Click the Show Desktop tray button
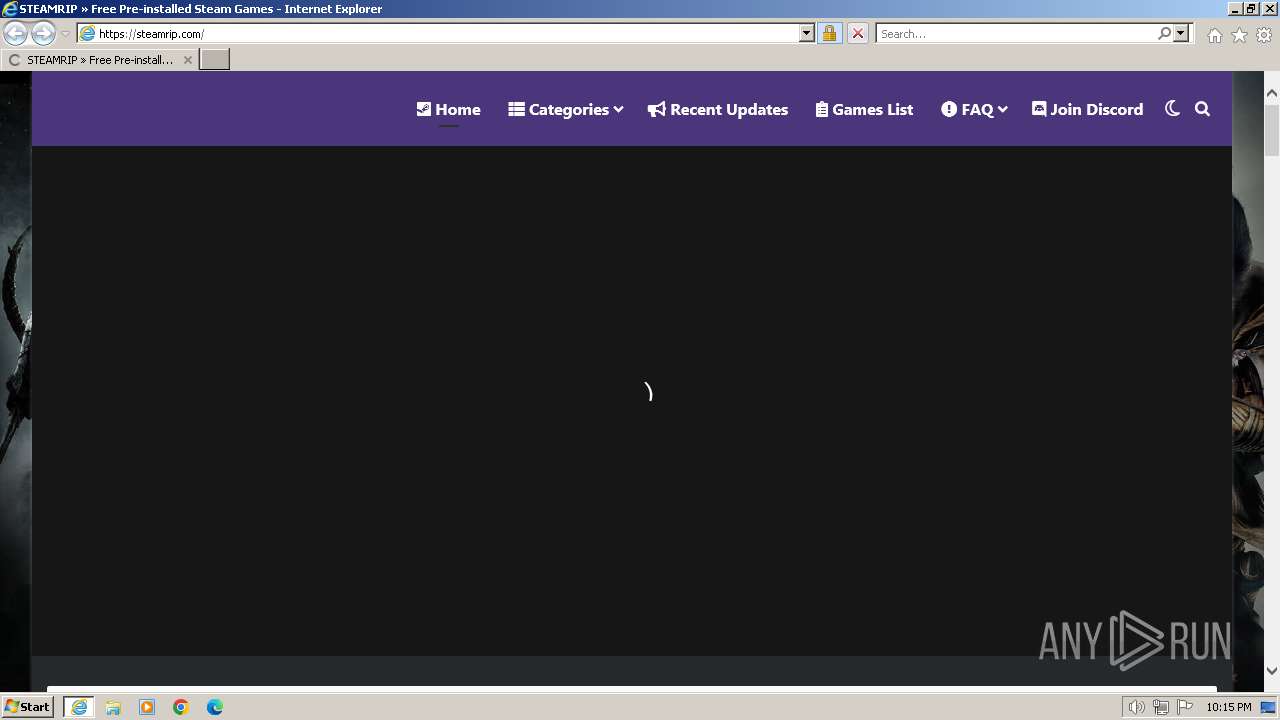This screenshot has width=1280, height=720. [1268, 707]
